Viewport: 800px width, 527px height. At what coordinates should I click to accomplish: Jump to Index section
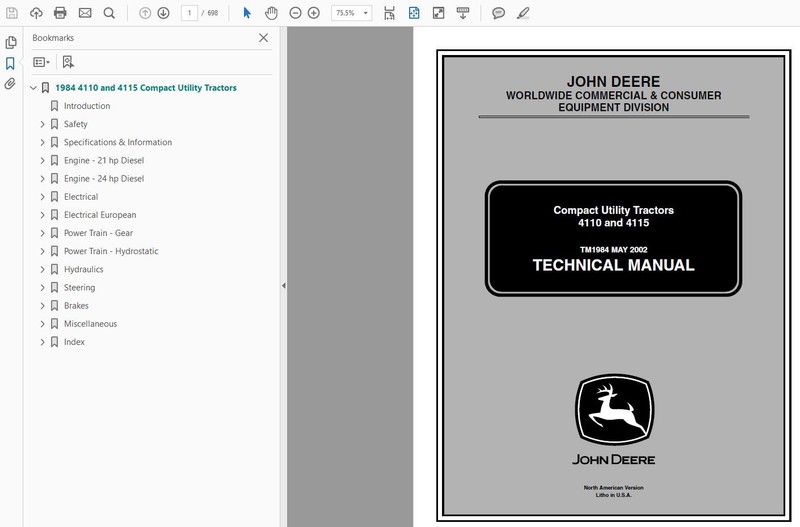coord(74,342)
